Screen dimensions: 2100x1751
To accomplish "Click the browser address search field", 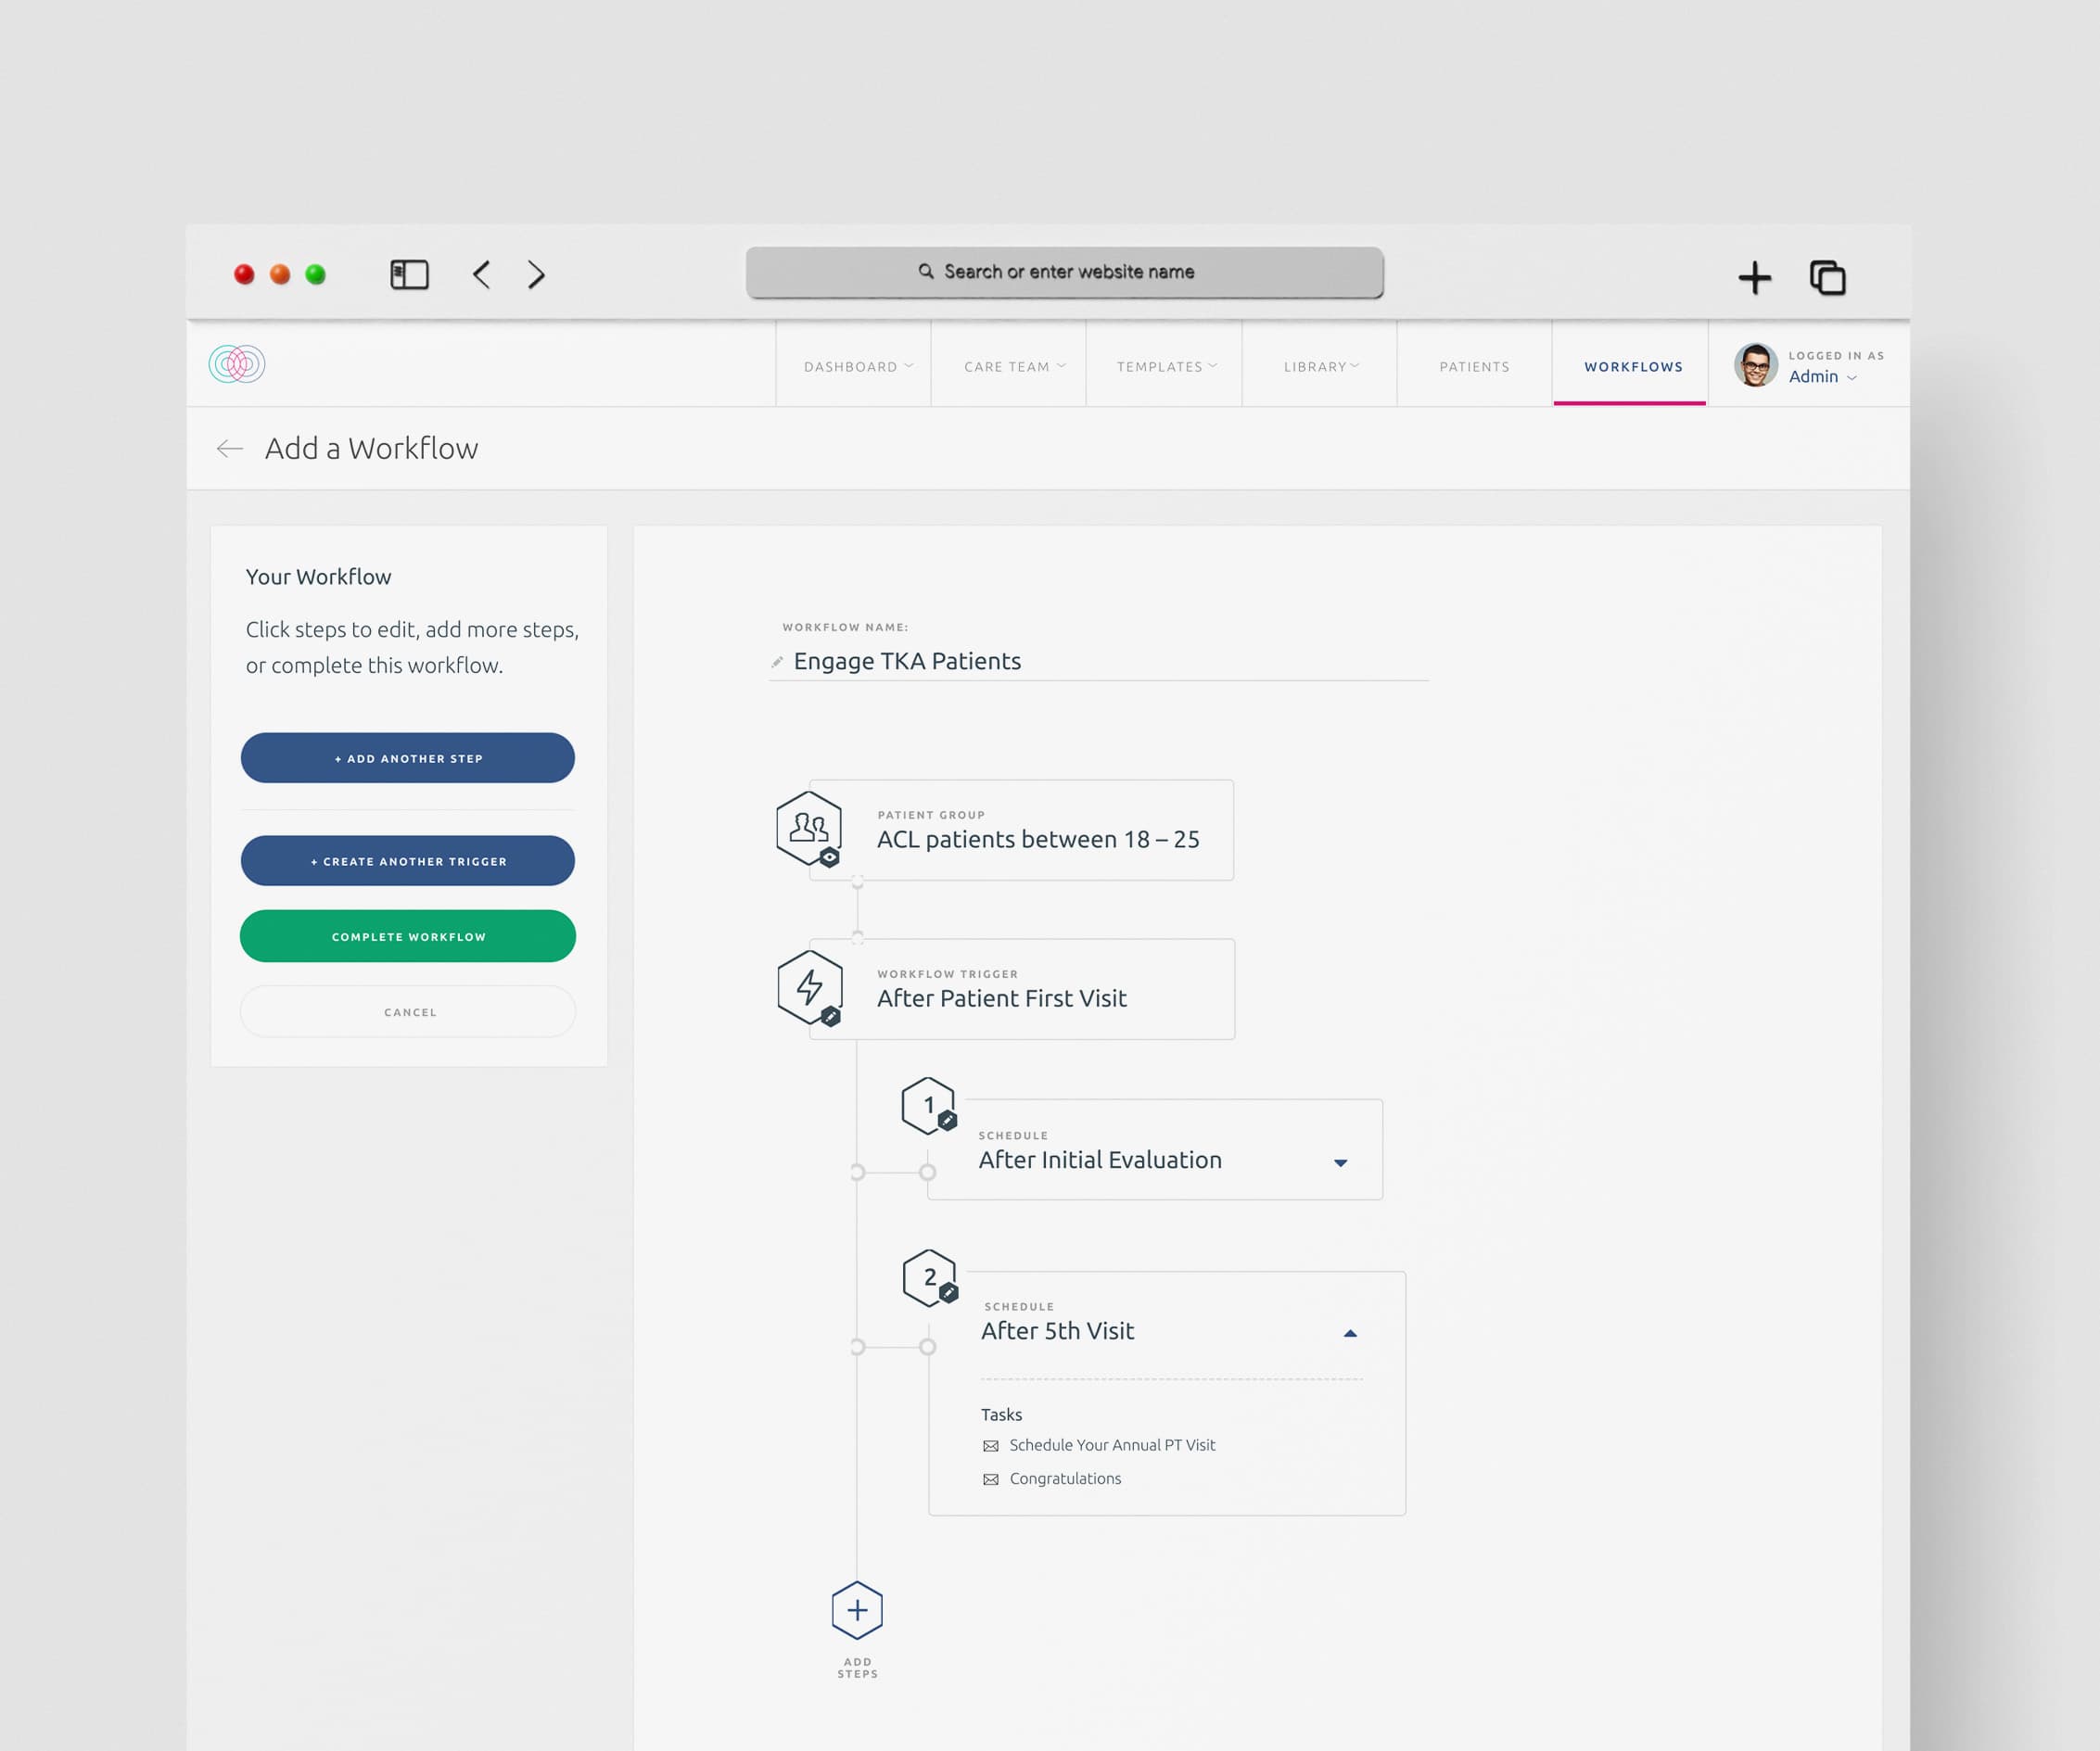I will click(1065, 272).
